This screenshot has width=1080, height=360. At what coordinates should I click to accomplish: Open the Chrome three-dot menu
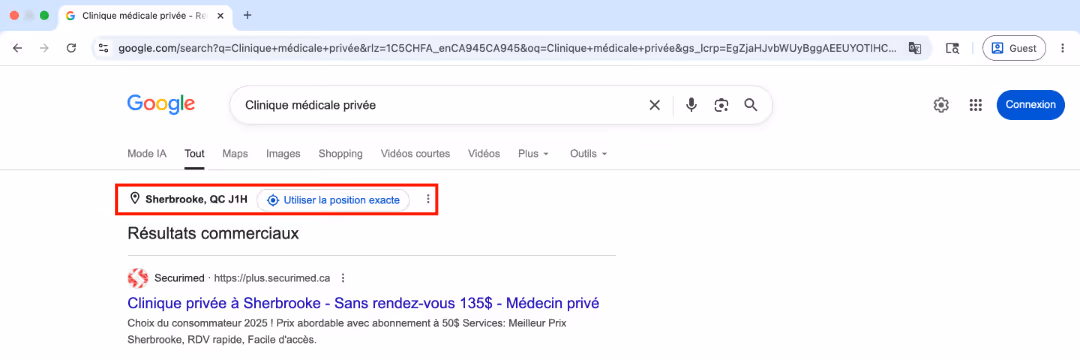coord(1064,48)
